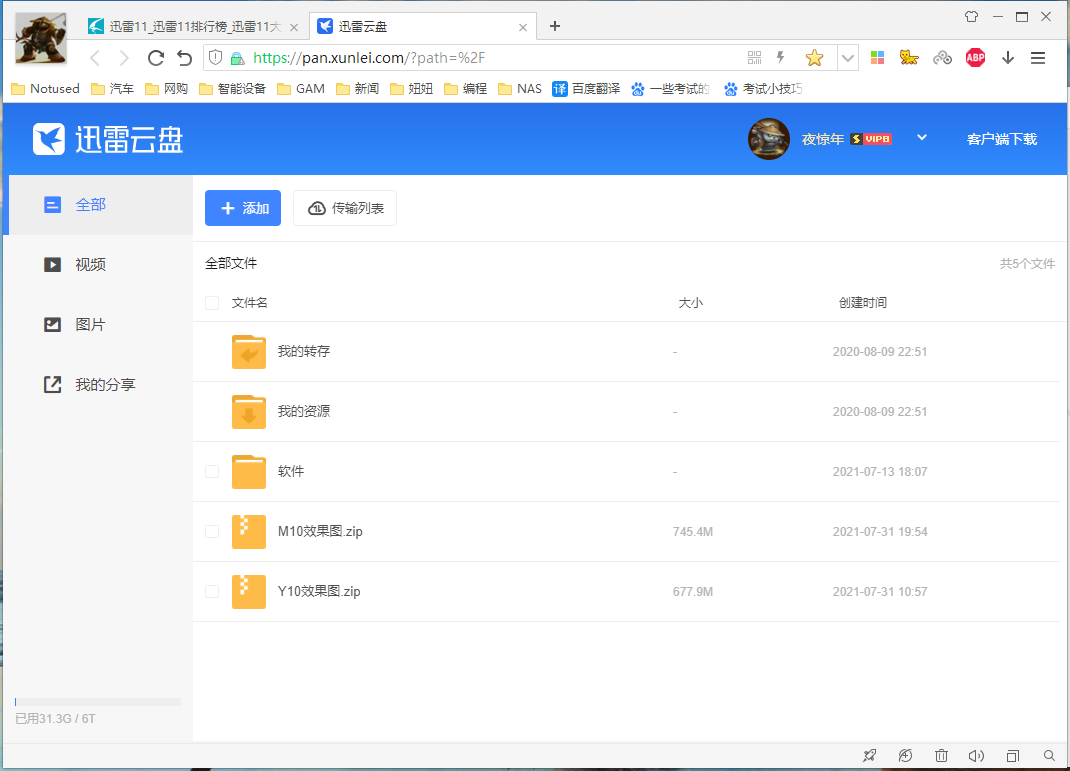Image resolution: width=1070 pixels, height=771 pixels.
Task: Open the QR code icon in address bar
Action: [x=754, y=58]
